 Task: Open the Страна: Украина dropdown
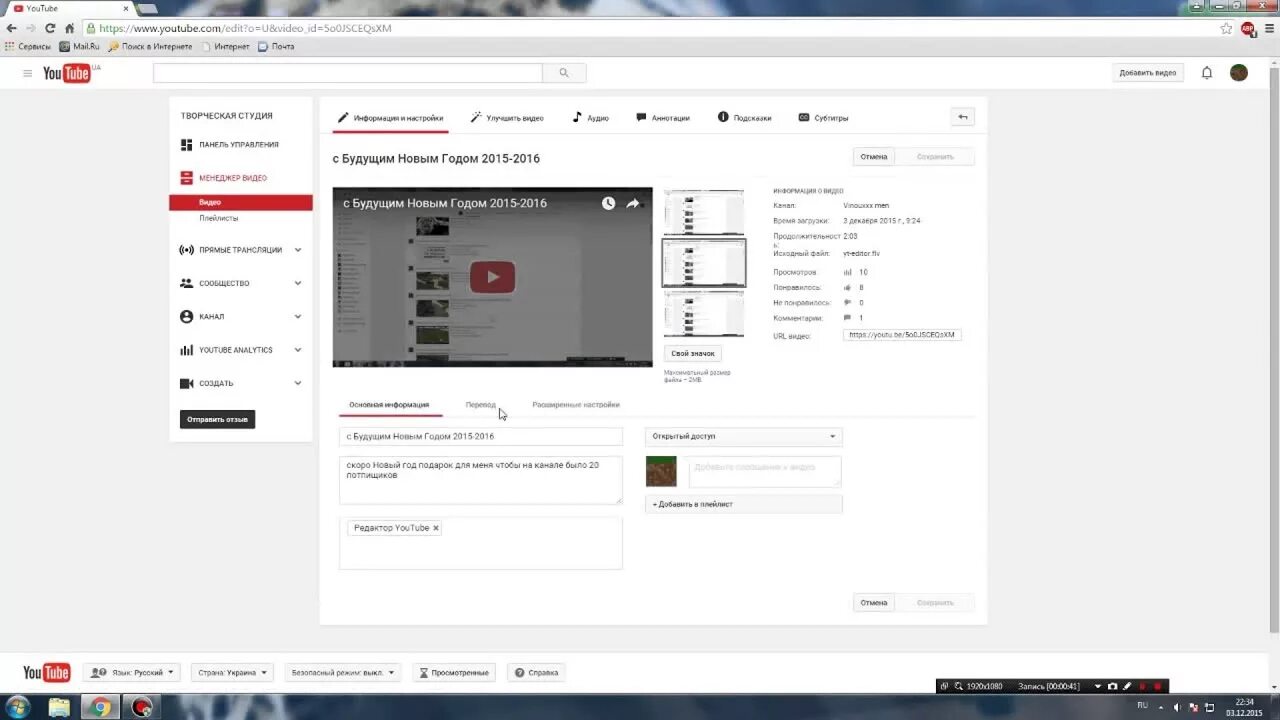coord(232,673)
